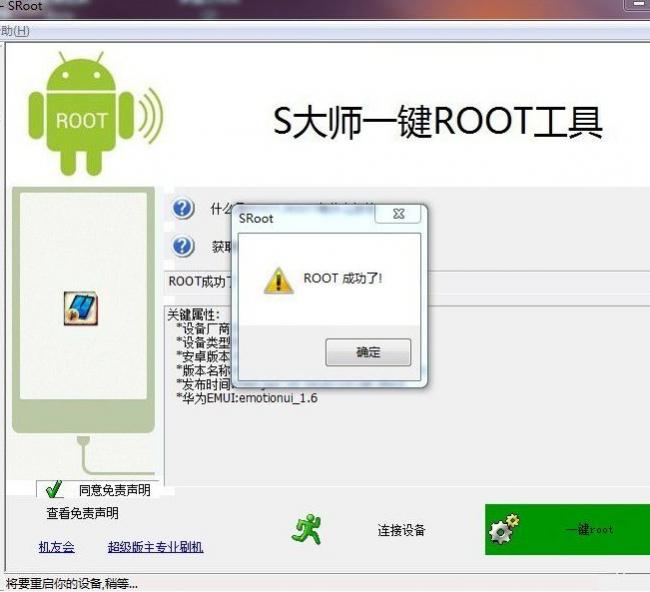Click the SRoot dialog title bar
This screenshot has width=650, height=592.
[306, 218]
